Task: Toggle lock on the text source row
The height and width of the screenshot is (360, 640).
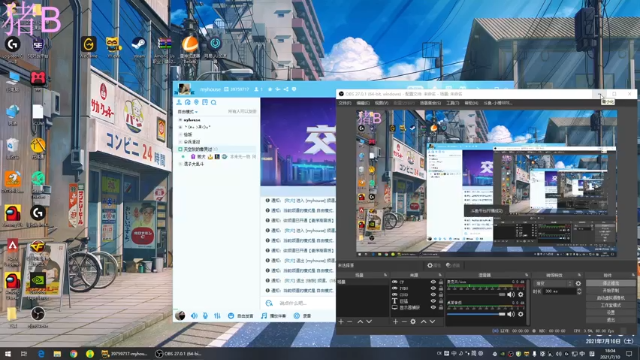Action: tap(441, 301)
